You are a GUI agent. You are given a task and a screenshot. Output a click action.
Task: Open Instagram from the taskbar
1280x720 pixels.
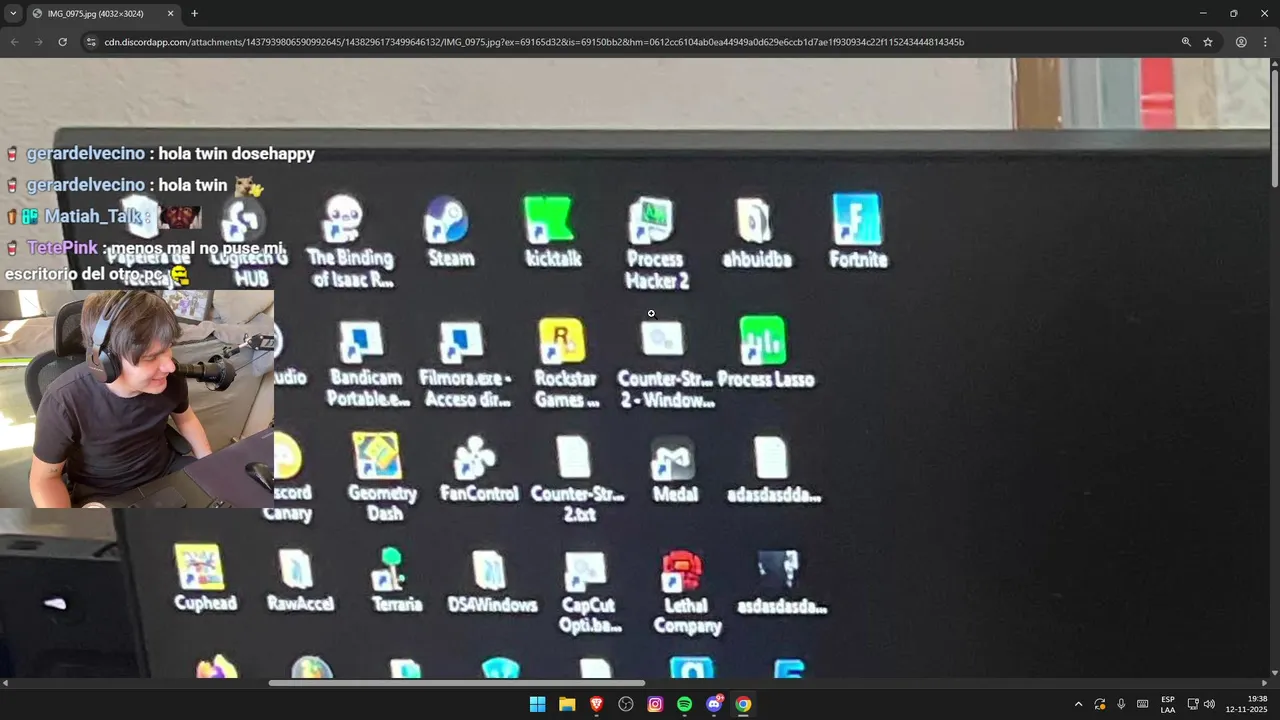click(x=655, y=704)
